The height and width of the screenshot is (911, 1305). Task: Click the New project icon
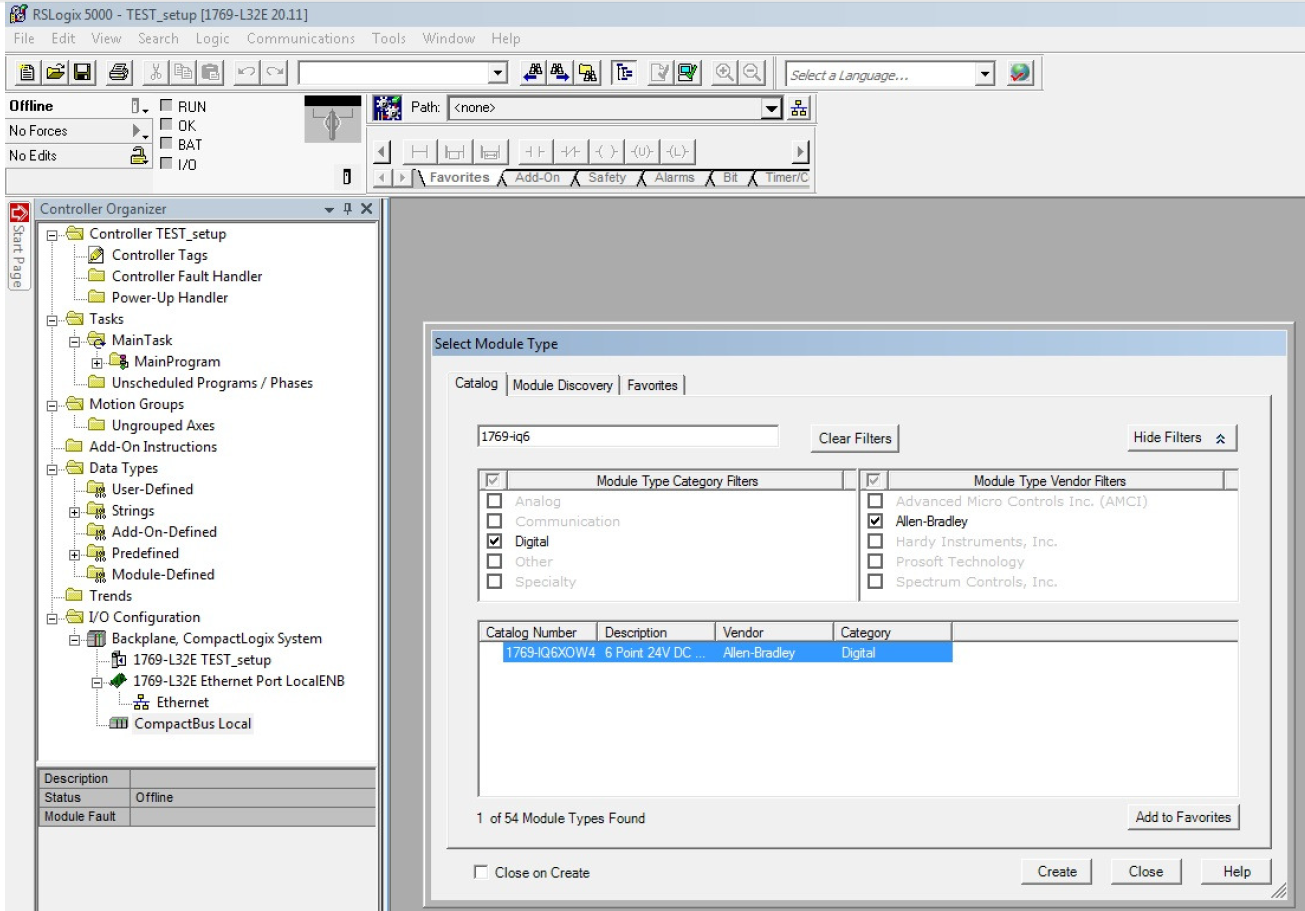(x=28, y=73)
